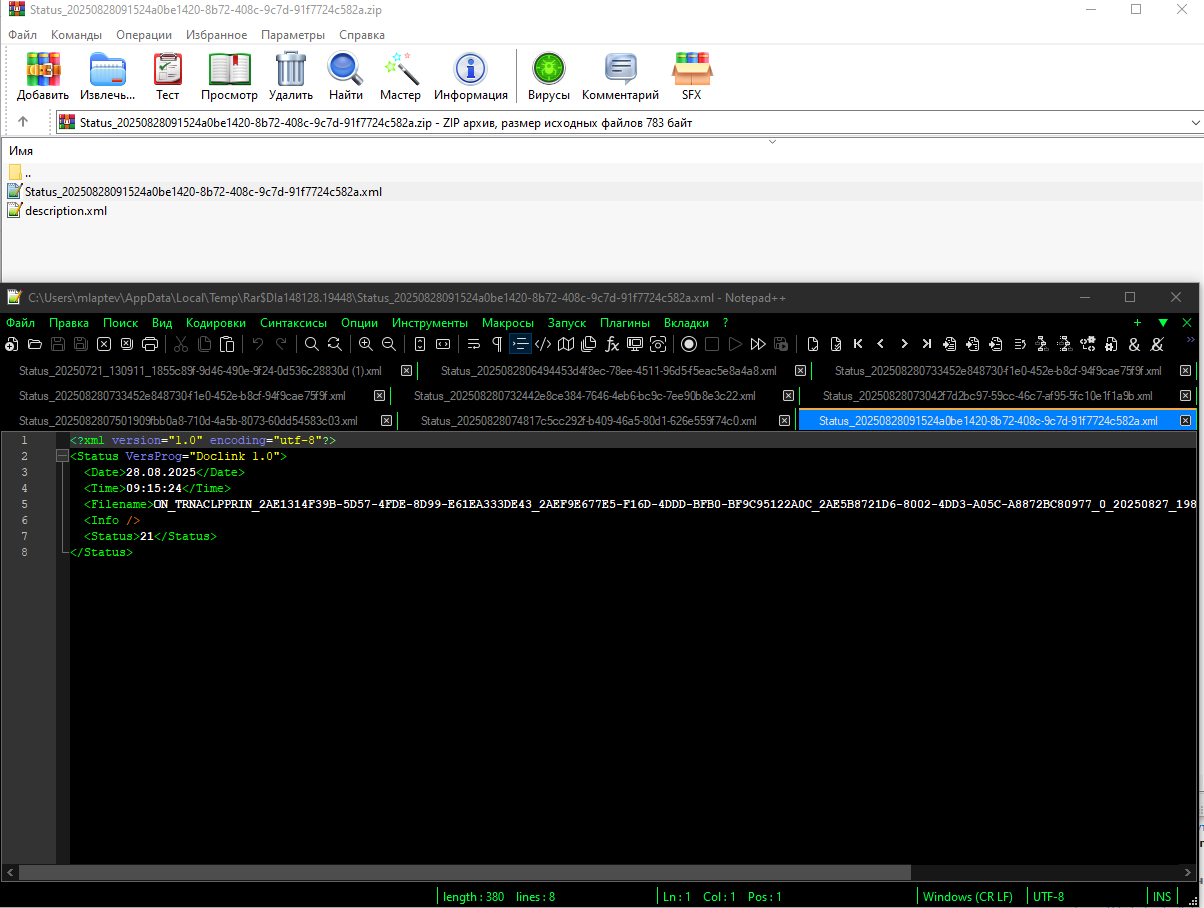The width and height of the screenshot is (1204, 908).
Task: Open the Макросы menu in Notepad++
Action: tap(508, 323)
